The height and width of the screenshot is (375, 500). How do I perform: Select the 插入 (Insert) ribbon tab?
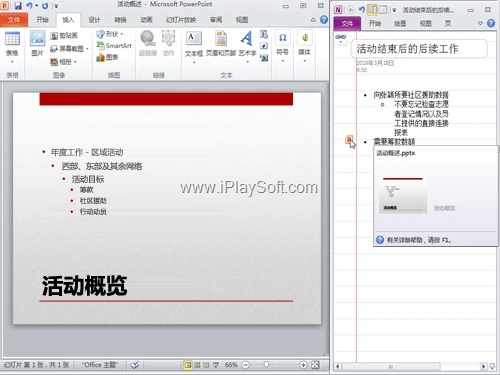point(68,20)
